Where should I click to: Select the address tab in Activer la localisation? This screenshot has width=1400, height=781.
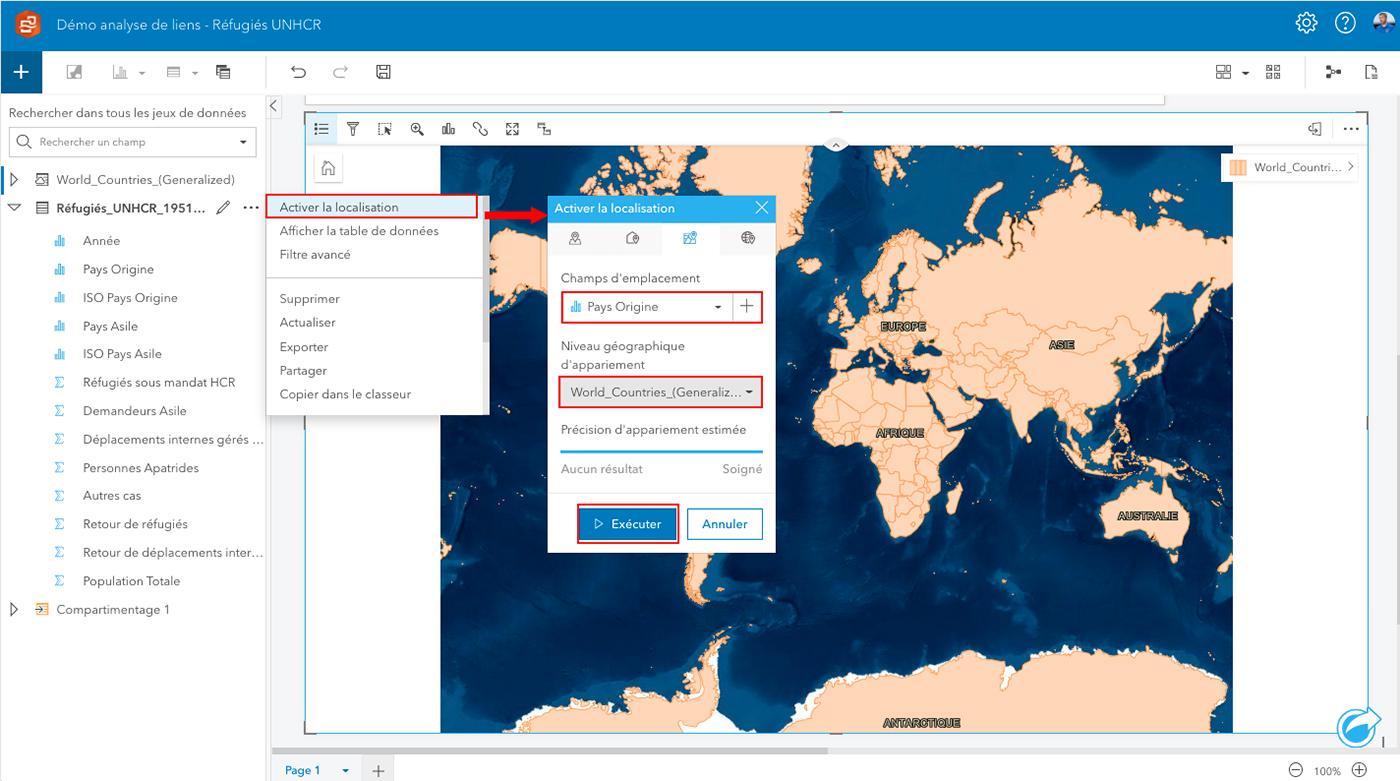coord(632,238)
